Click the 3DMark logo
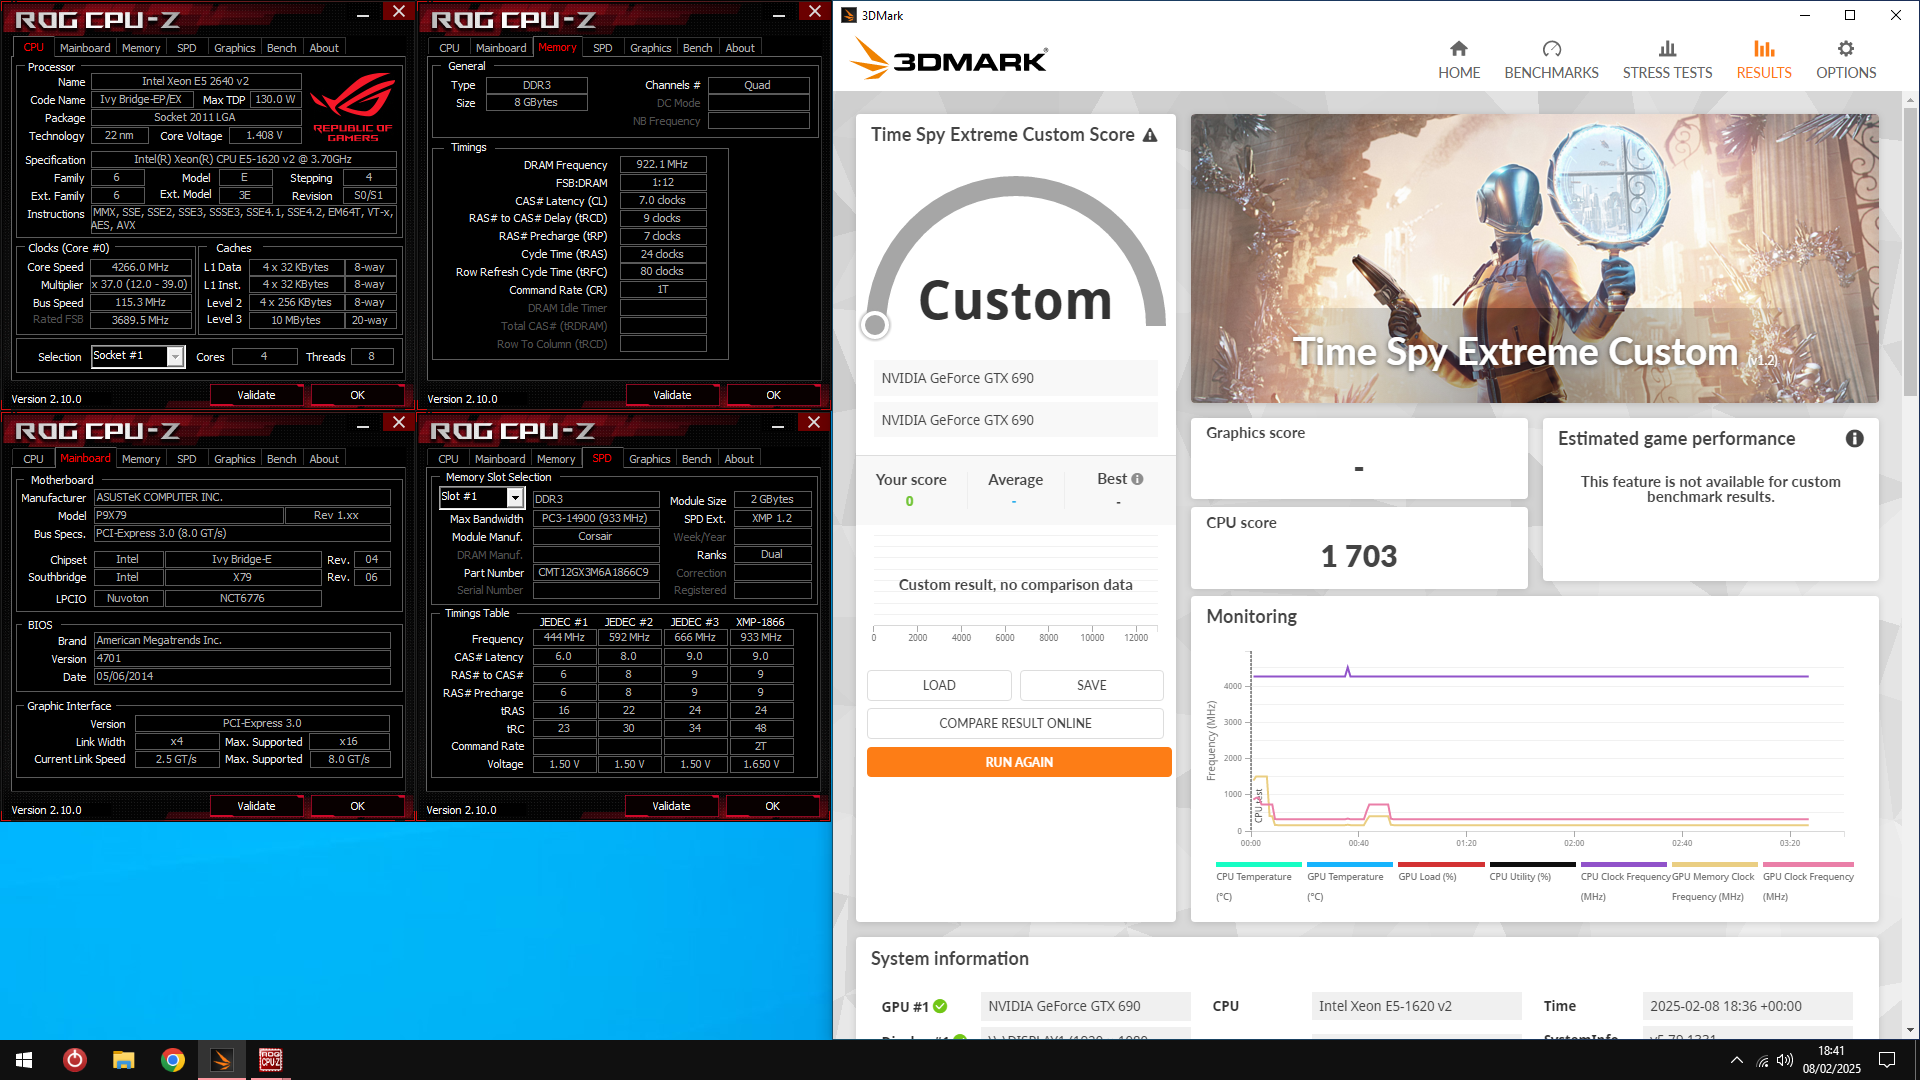 pos(948,60)
